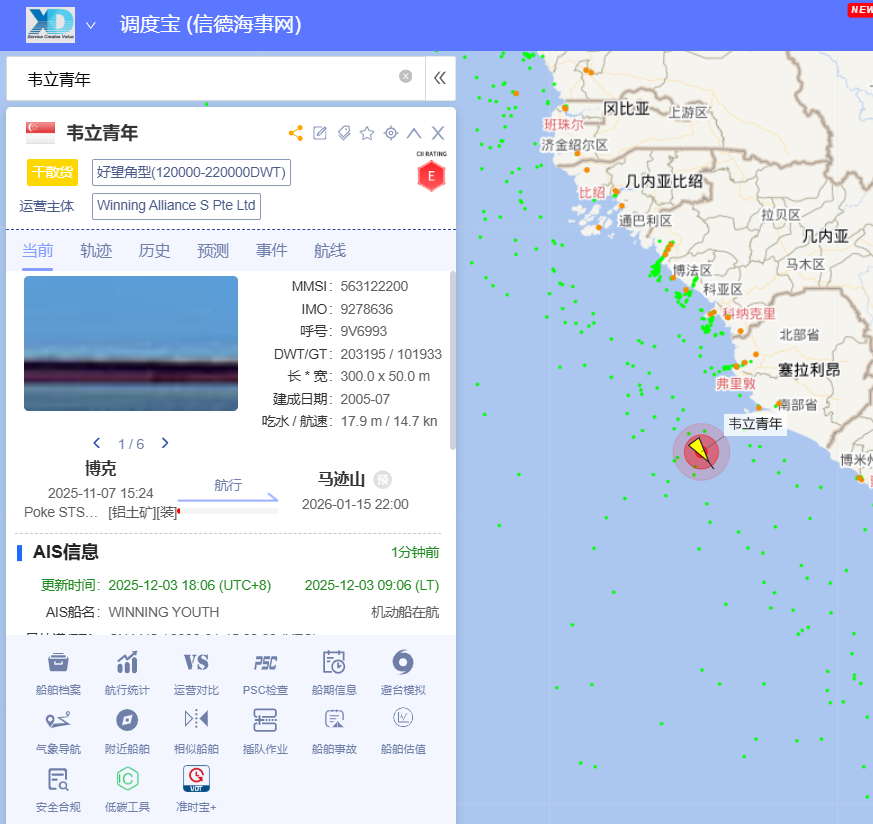This screenshot has height=824, width=873.
Task: Collapse the ship card with up chevron
Action: [x=414, y=133]
